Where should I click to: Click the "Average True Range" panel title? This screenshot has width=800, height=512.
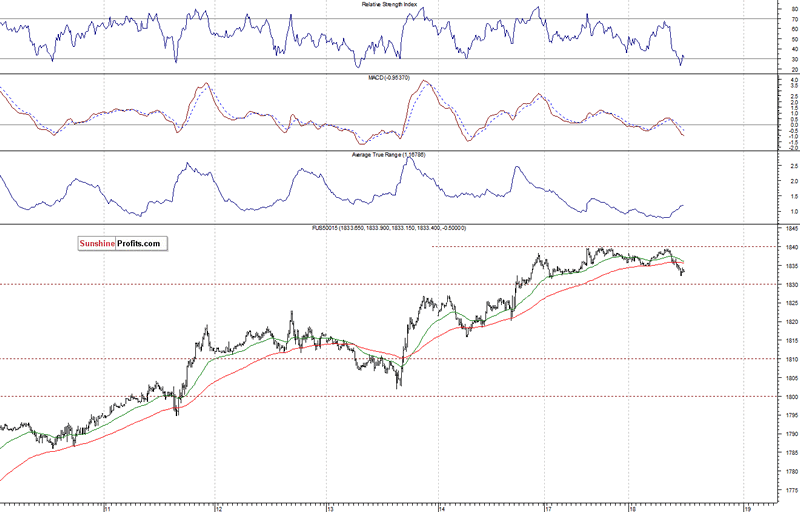(389, 155)
